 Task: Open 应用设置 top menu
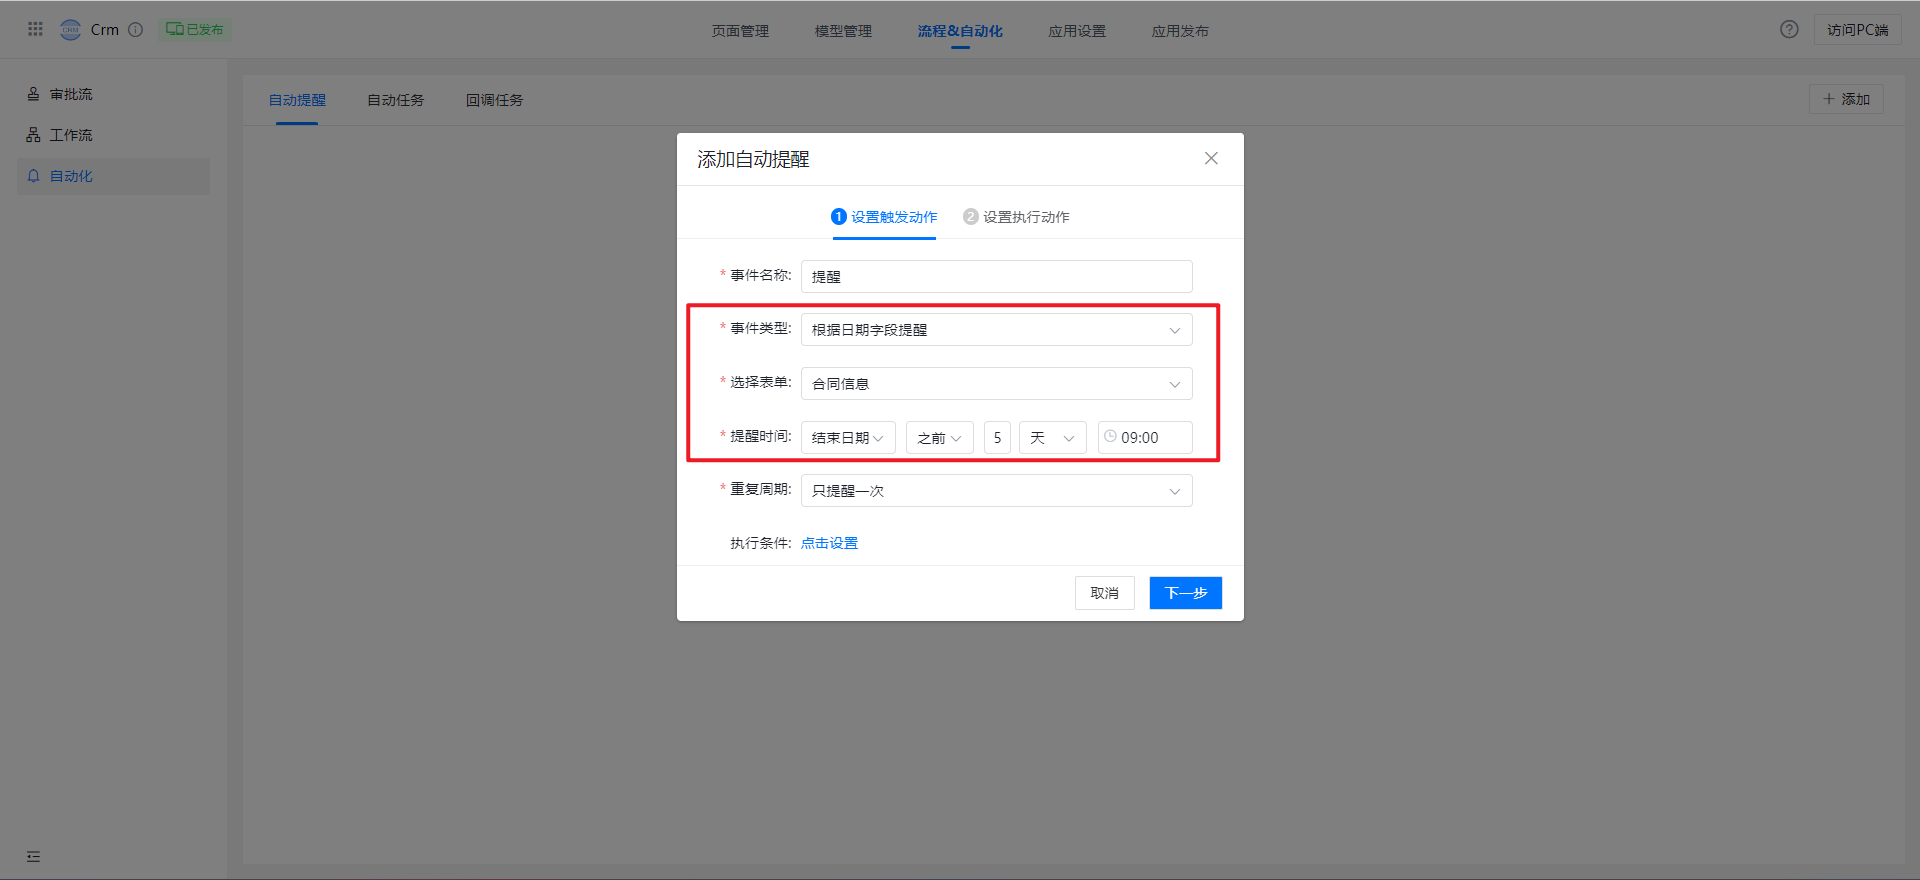coord(1077,31)
